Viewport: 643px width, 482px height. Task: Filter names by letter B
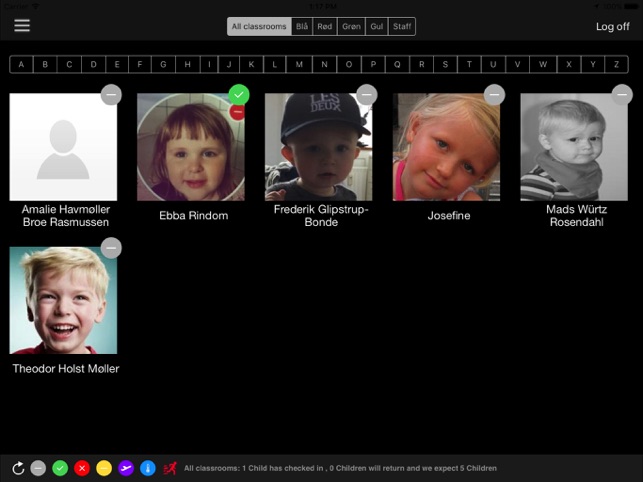(45, 64)
